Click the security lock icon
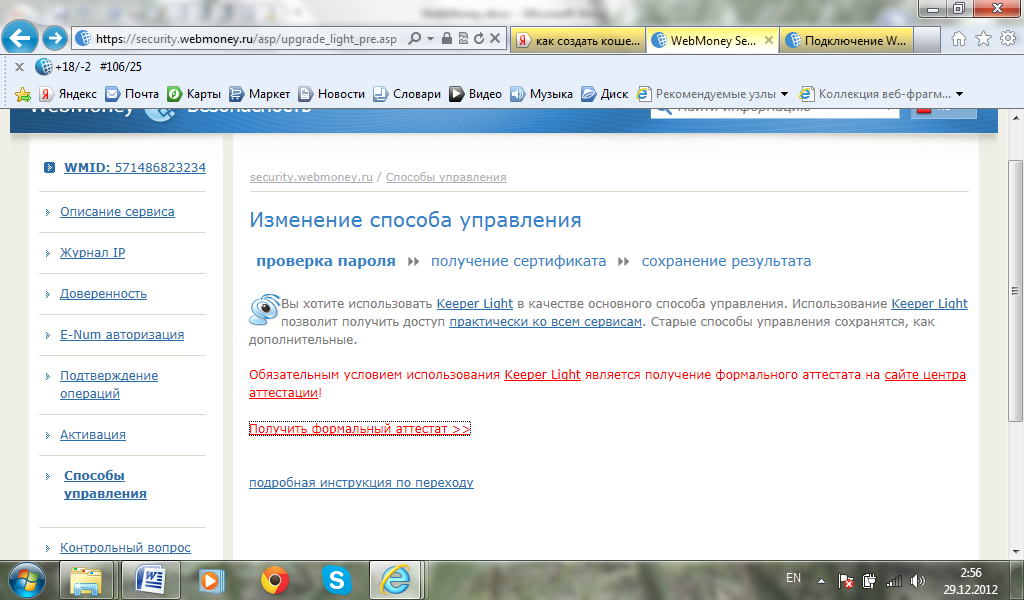 (447, 39)
